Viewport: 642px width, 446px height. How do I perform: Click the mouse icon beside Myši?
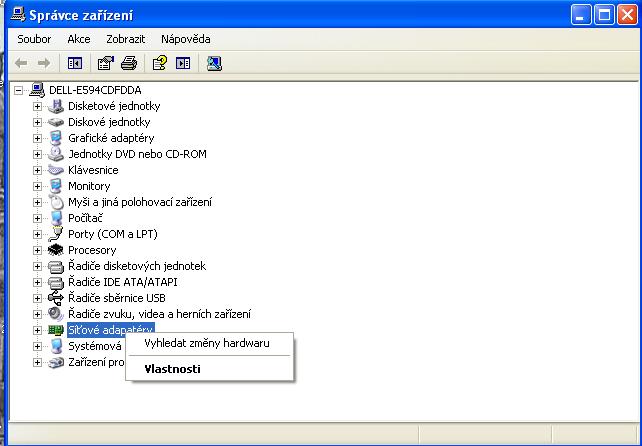56,202
